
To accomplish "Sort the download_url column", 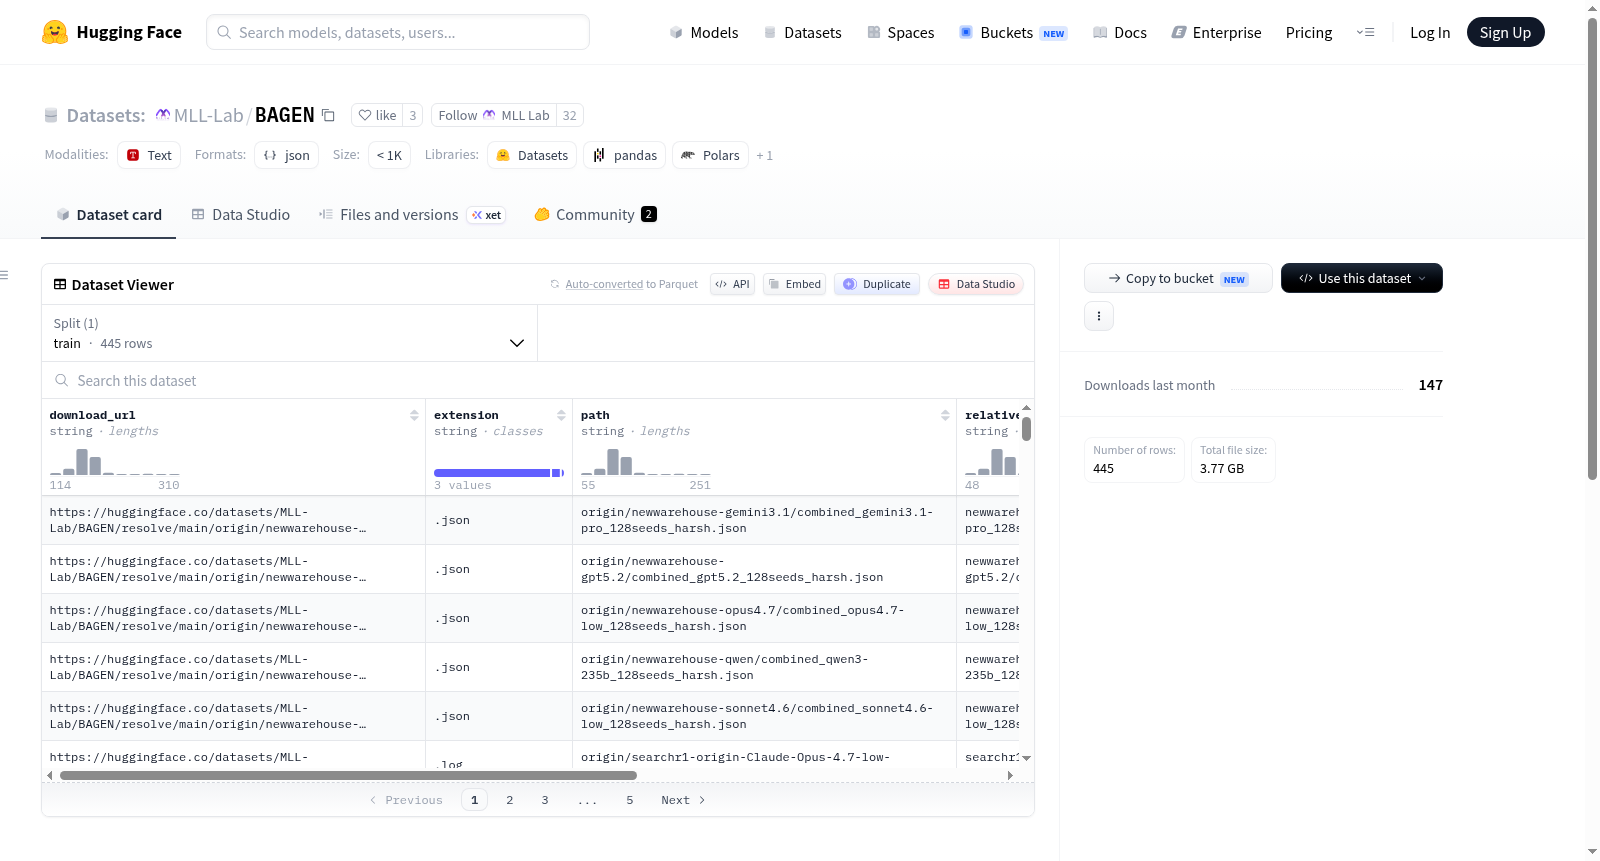I will [x=414, y=415].
